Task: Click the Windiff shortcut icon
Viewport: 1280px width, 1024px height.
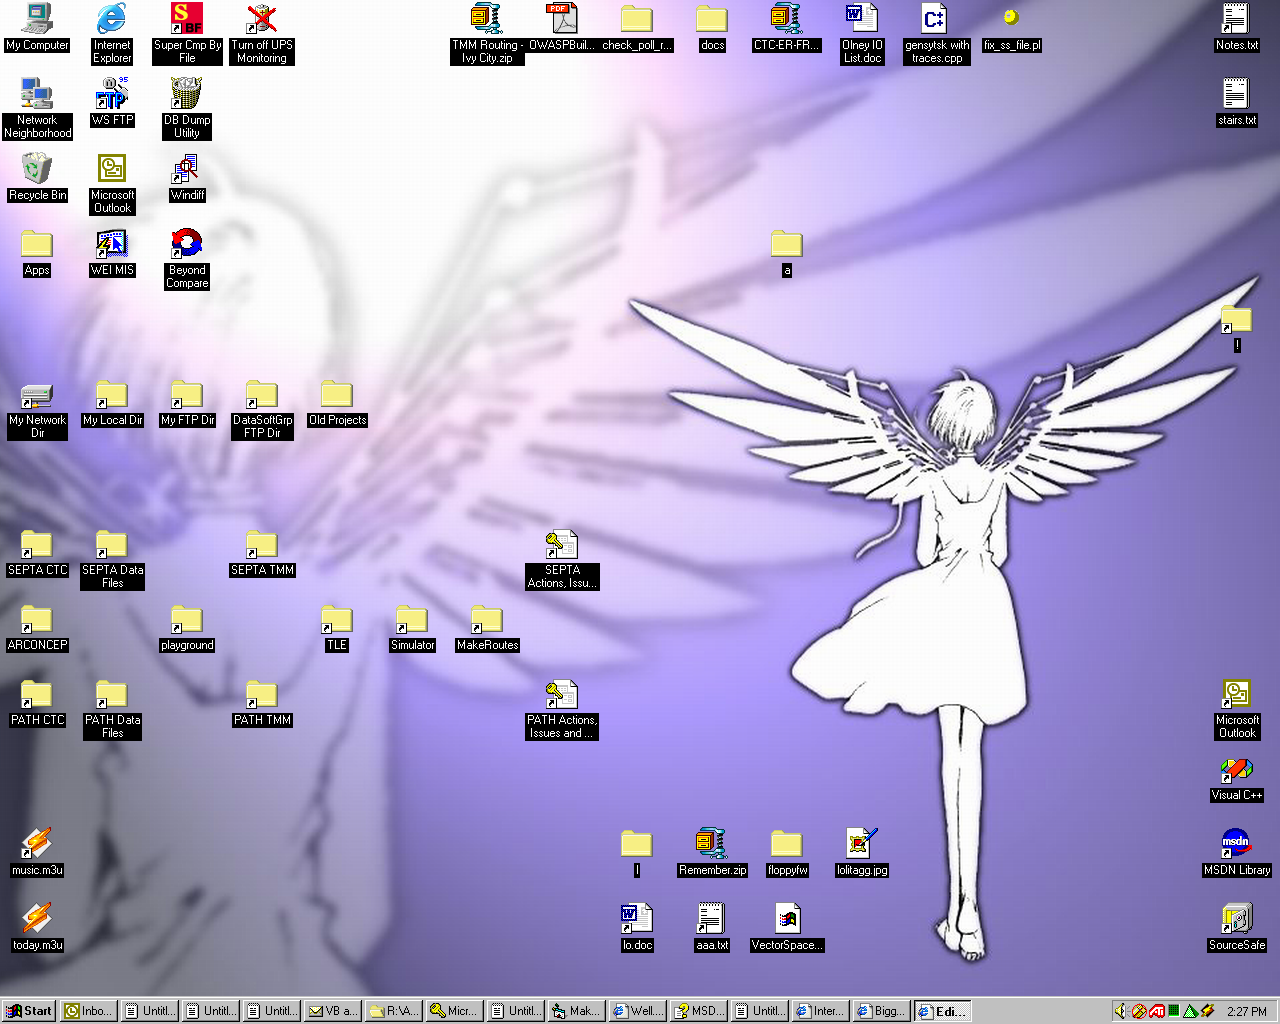Action: coord(187,169)
